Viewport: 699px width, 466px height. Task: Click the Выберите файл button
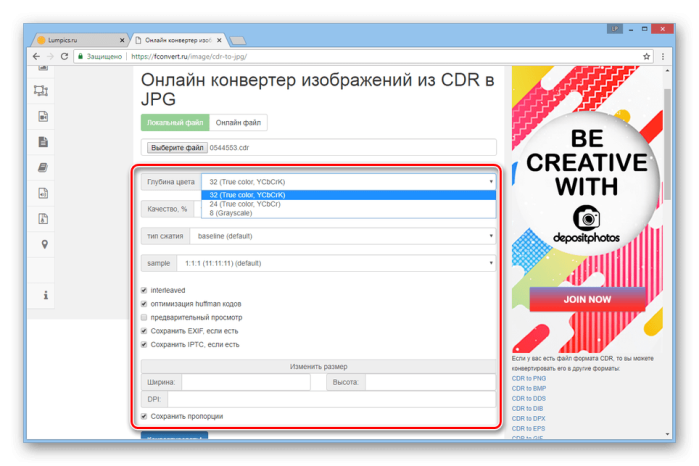click(x=177, y=148)
